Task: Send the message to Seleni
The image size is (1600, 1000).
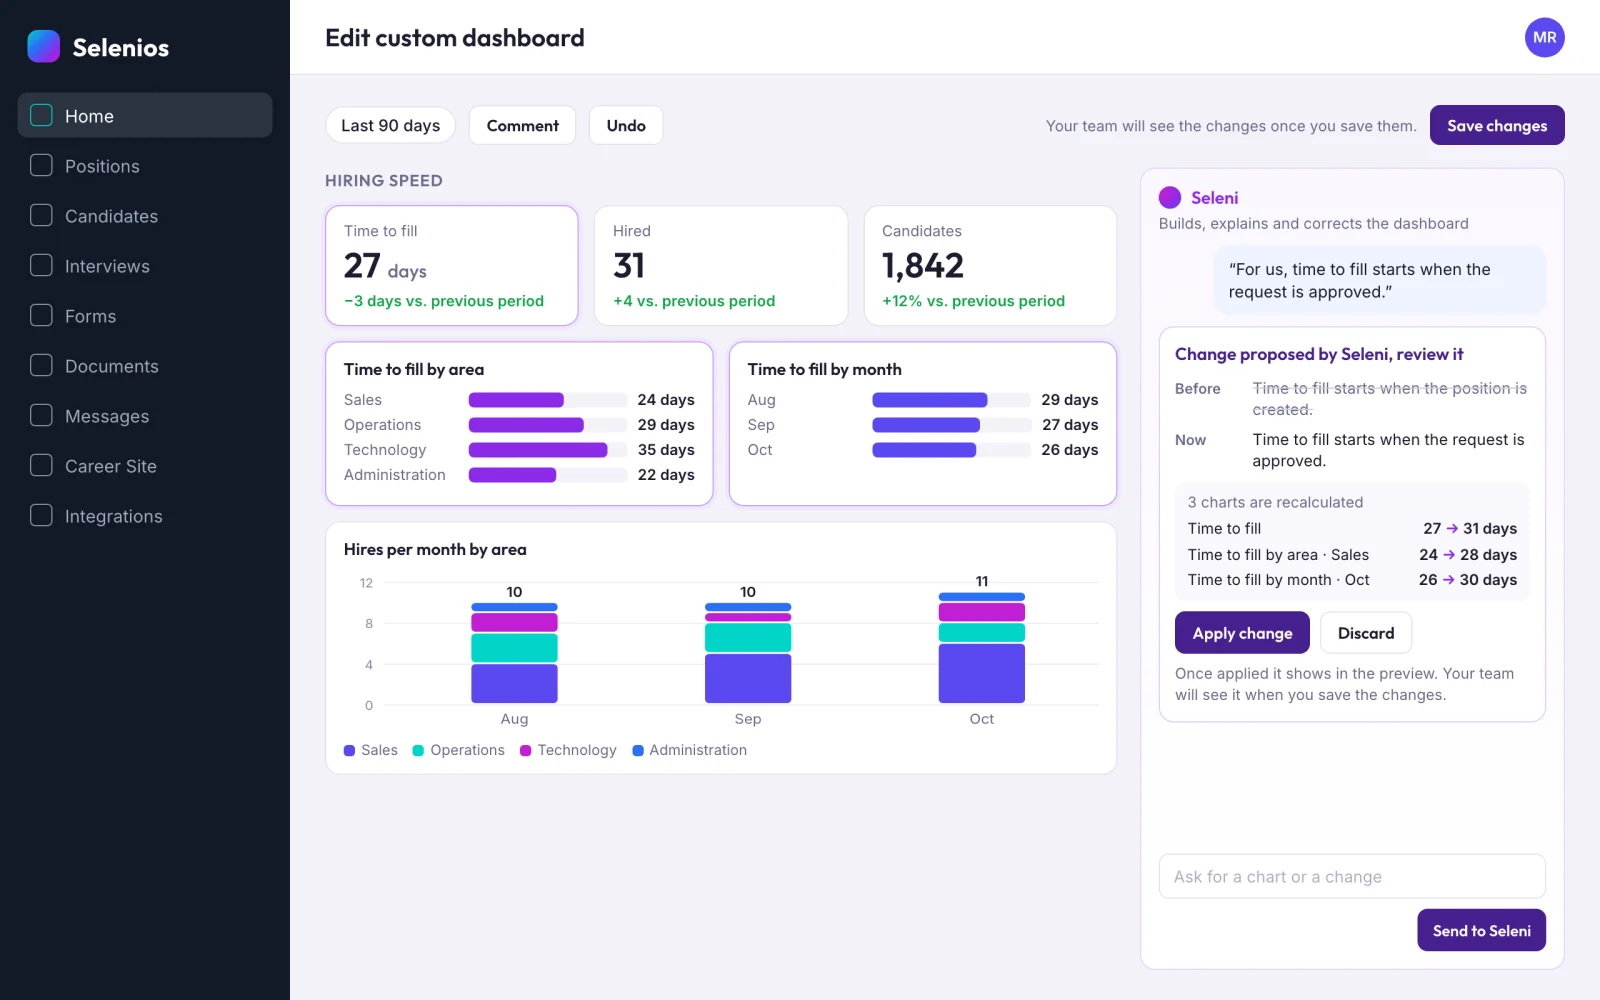Action: [1481, 930]
